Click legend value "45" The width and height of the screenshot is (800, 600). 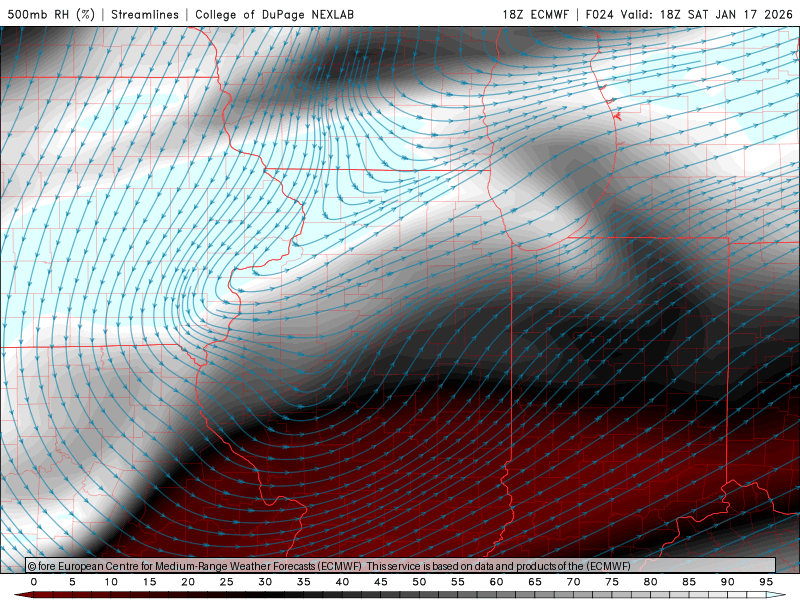click(381, 582)
